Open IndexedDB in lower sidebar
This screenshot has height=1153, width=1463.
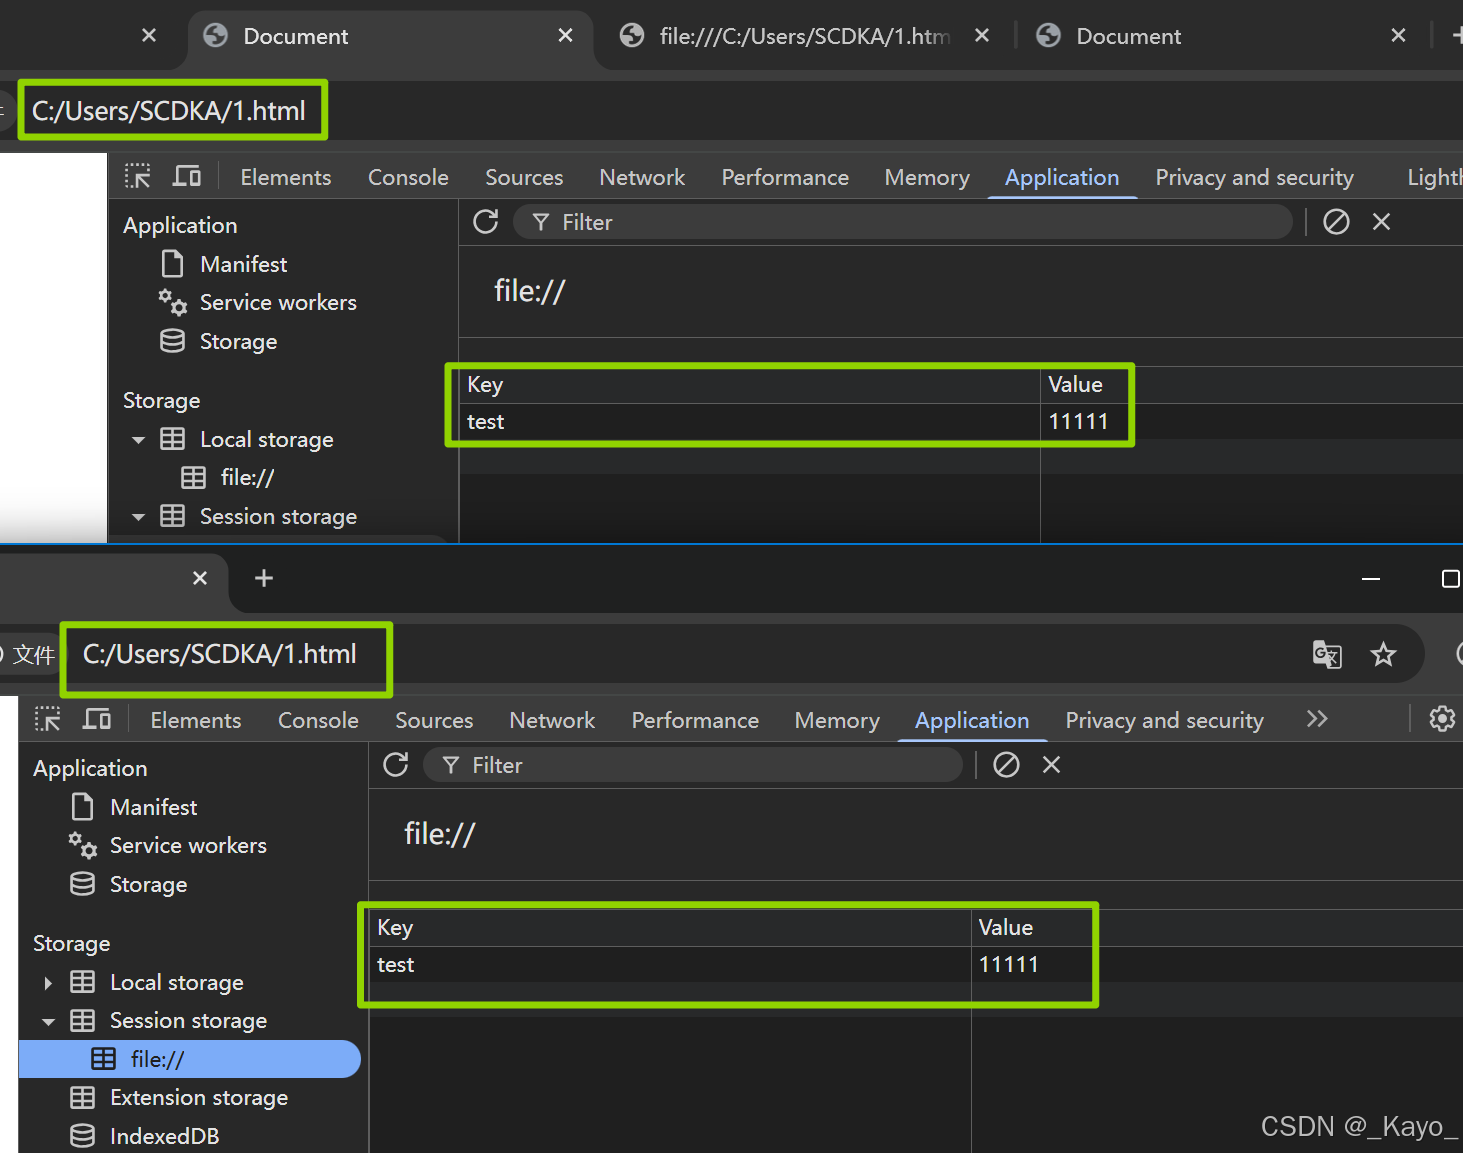(164, 1136)
